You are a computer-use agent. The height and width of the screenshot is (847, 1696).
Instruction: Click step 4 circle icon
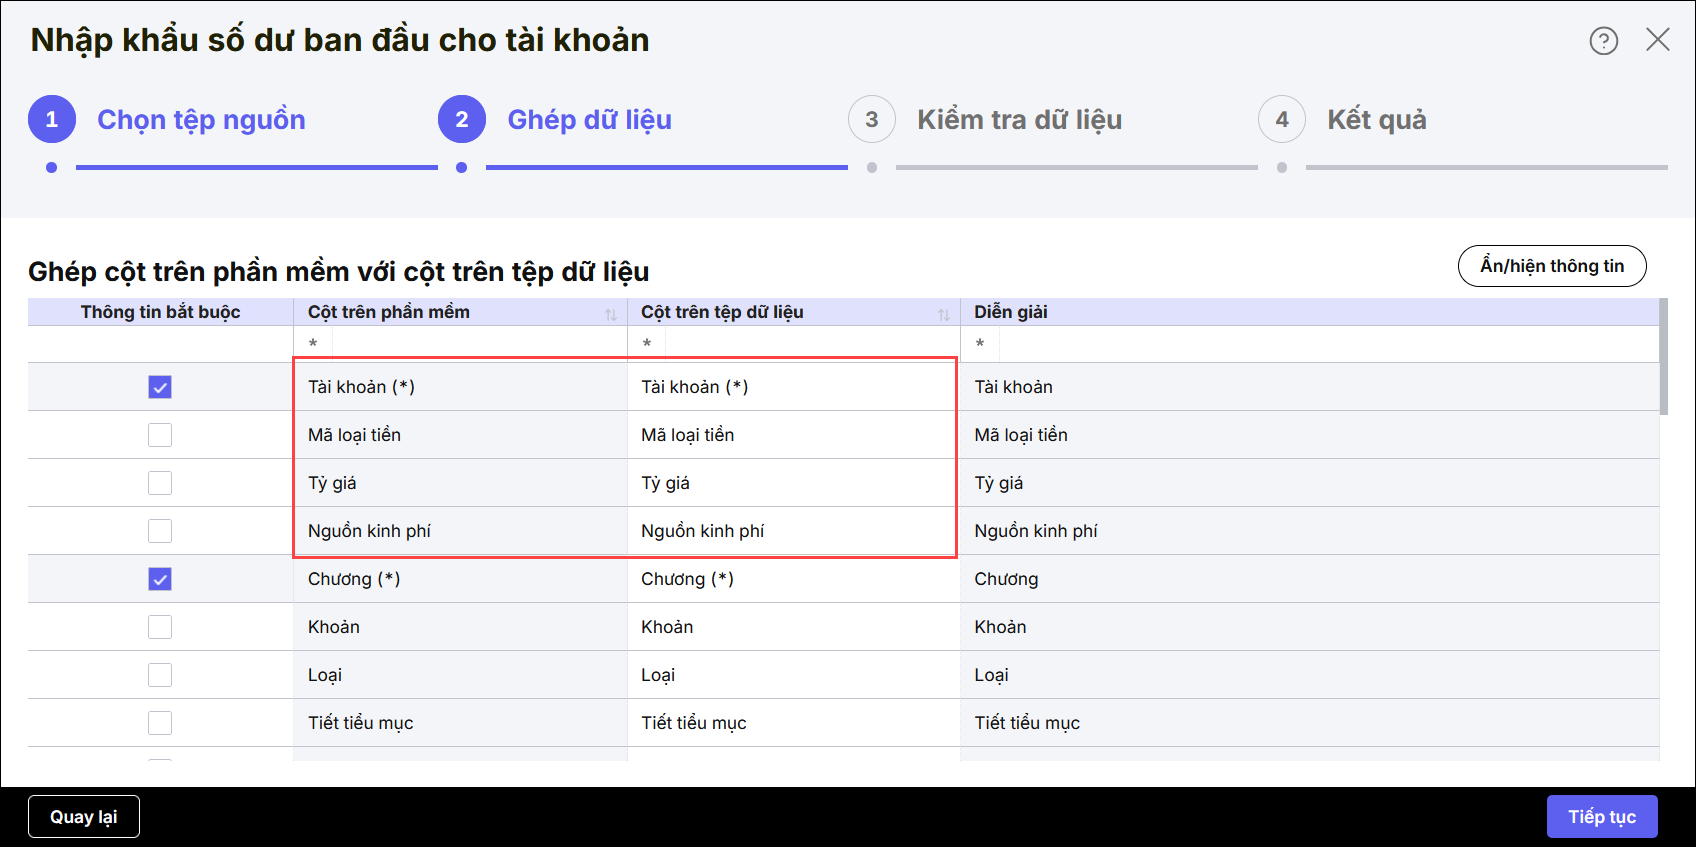point(1282,120)
